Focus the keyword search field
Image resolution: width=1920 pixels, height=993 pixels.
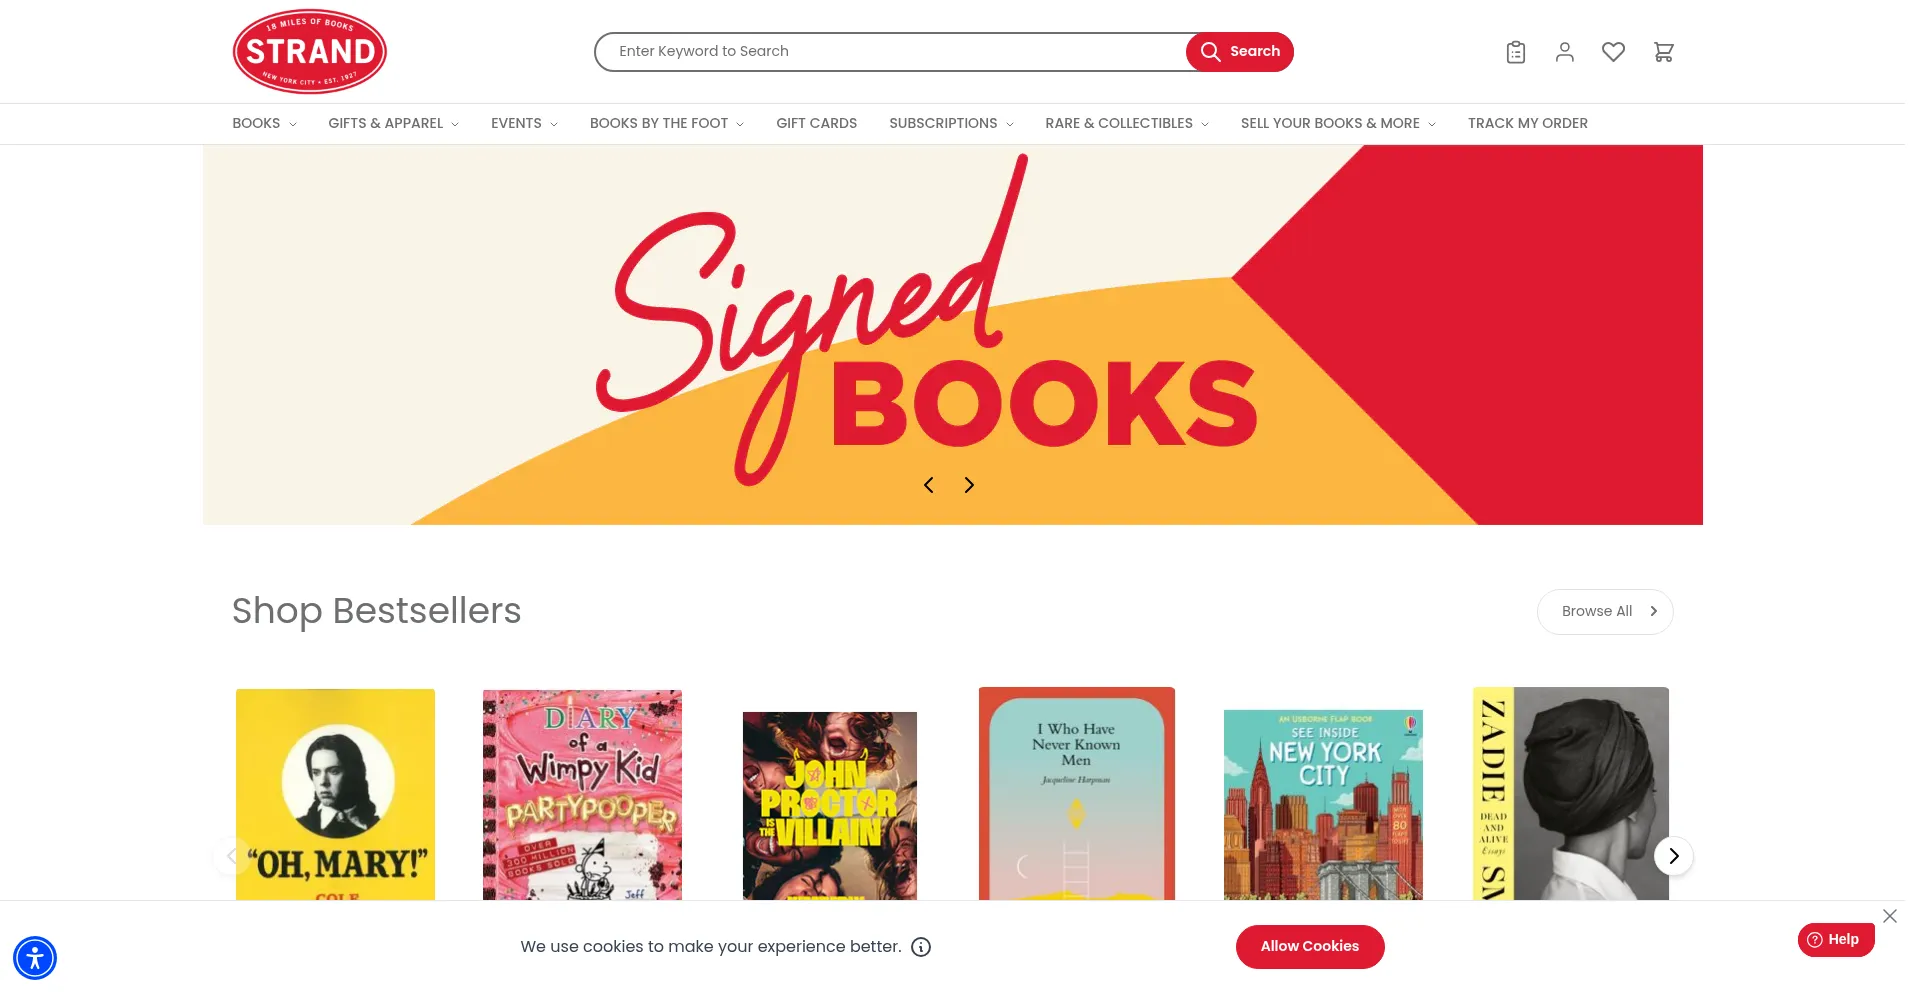(x=890, y=52)
